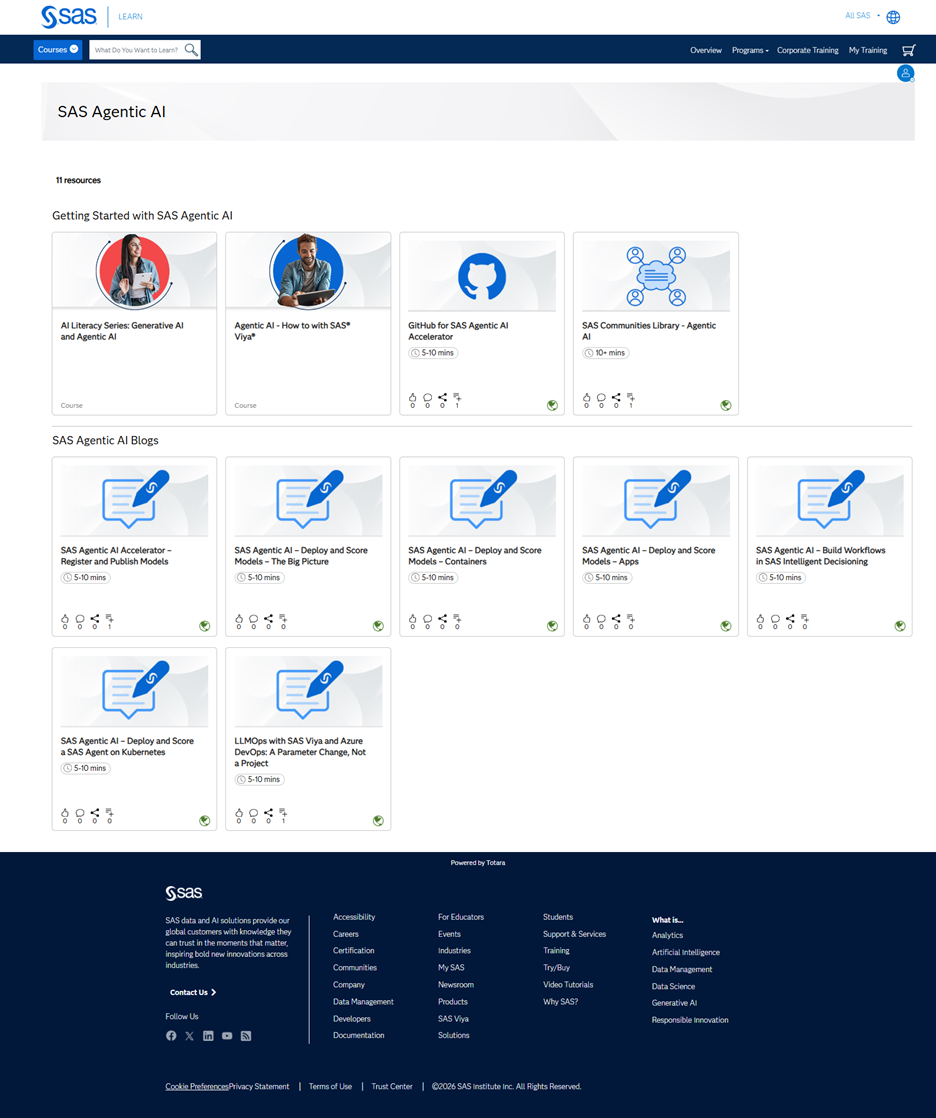This screenshot has height=1118, width=936.
Task: Share the Deploy and Score Models – Apps blog
Action: (x=616, y=619)
